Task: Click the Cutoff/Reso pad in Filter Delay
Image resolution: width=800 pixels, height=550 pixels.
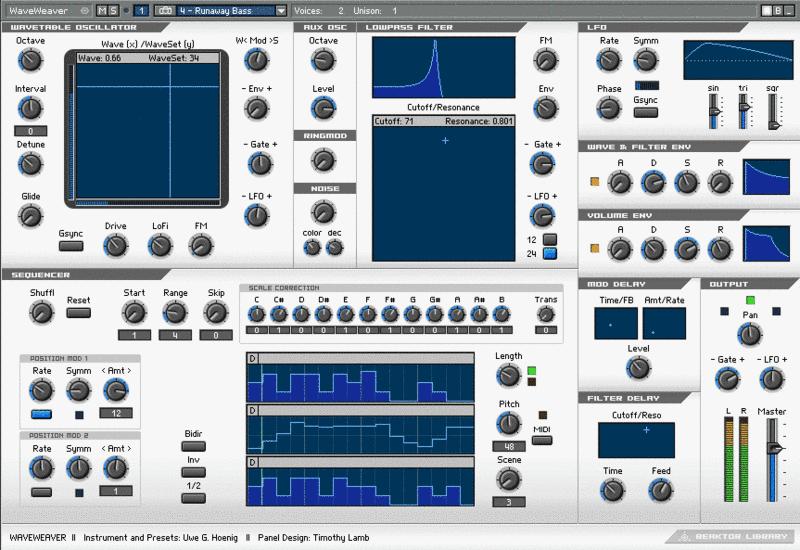Action: coord(636,440)
